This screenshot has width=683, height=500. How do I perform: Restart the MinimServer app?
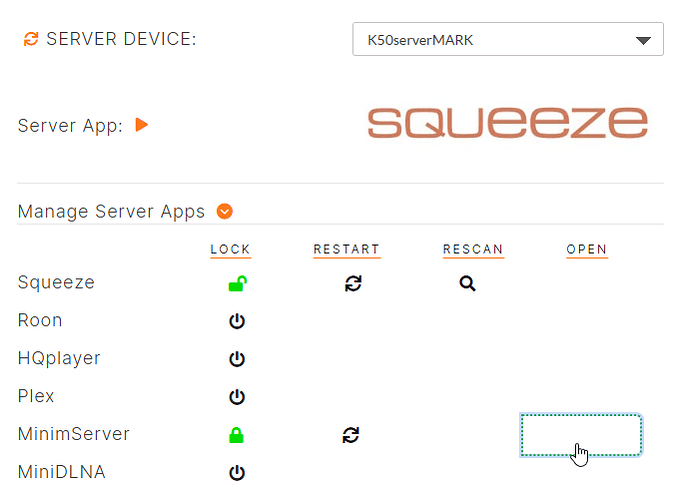pos(350,435)
